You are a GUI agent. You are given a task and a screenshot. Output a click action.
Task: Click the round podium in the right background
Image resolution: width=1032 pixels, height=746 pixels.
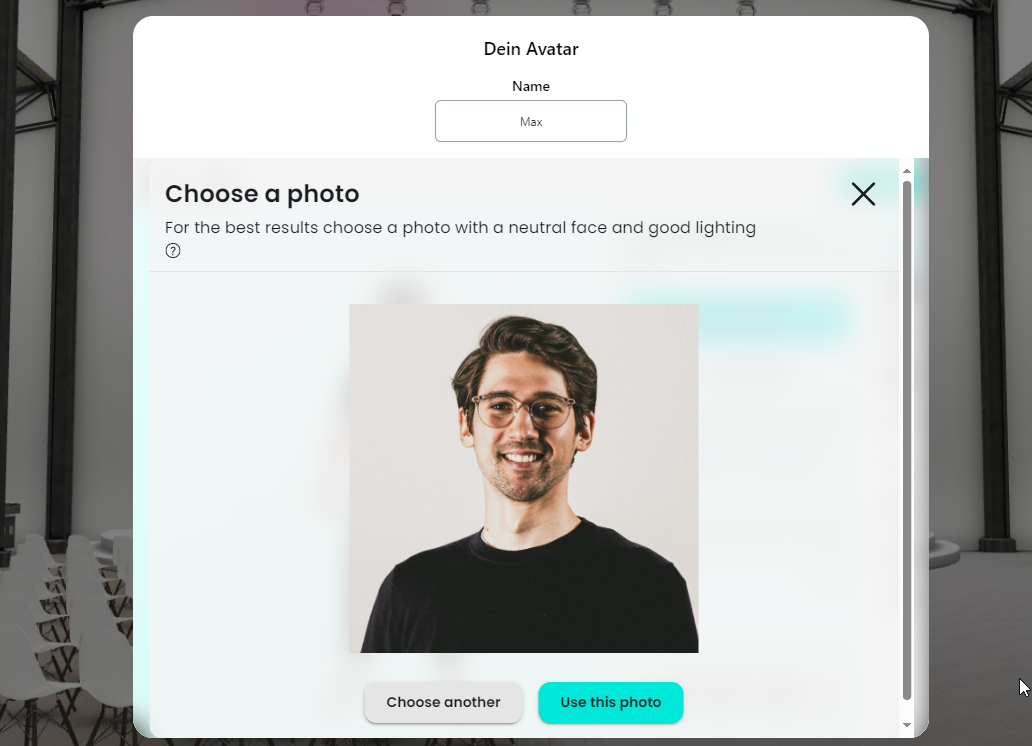[965, 548]
